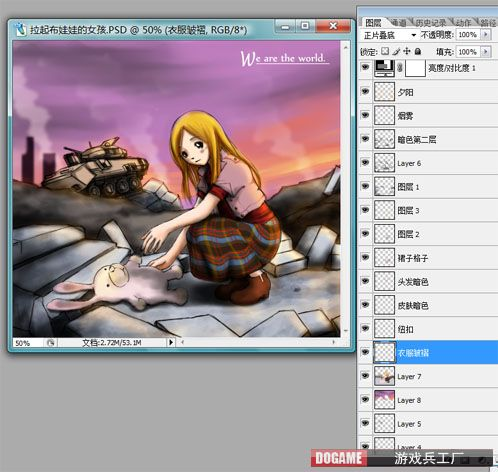Expand the fill percentage arrow
The height and width of the screenshot is (472, 498).
(x=486, y=52)
